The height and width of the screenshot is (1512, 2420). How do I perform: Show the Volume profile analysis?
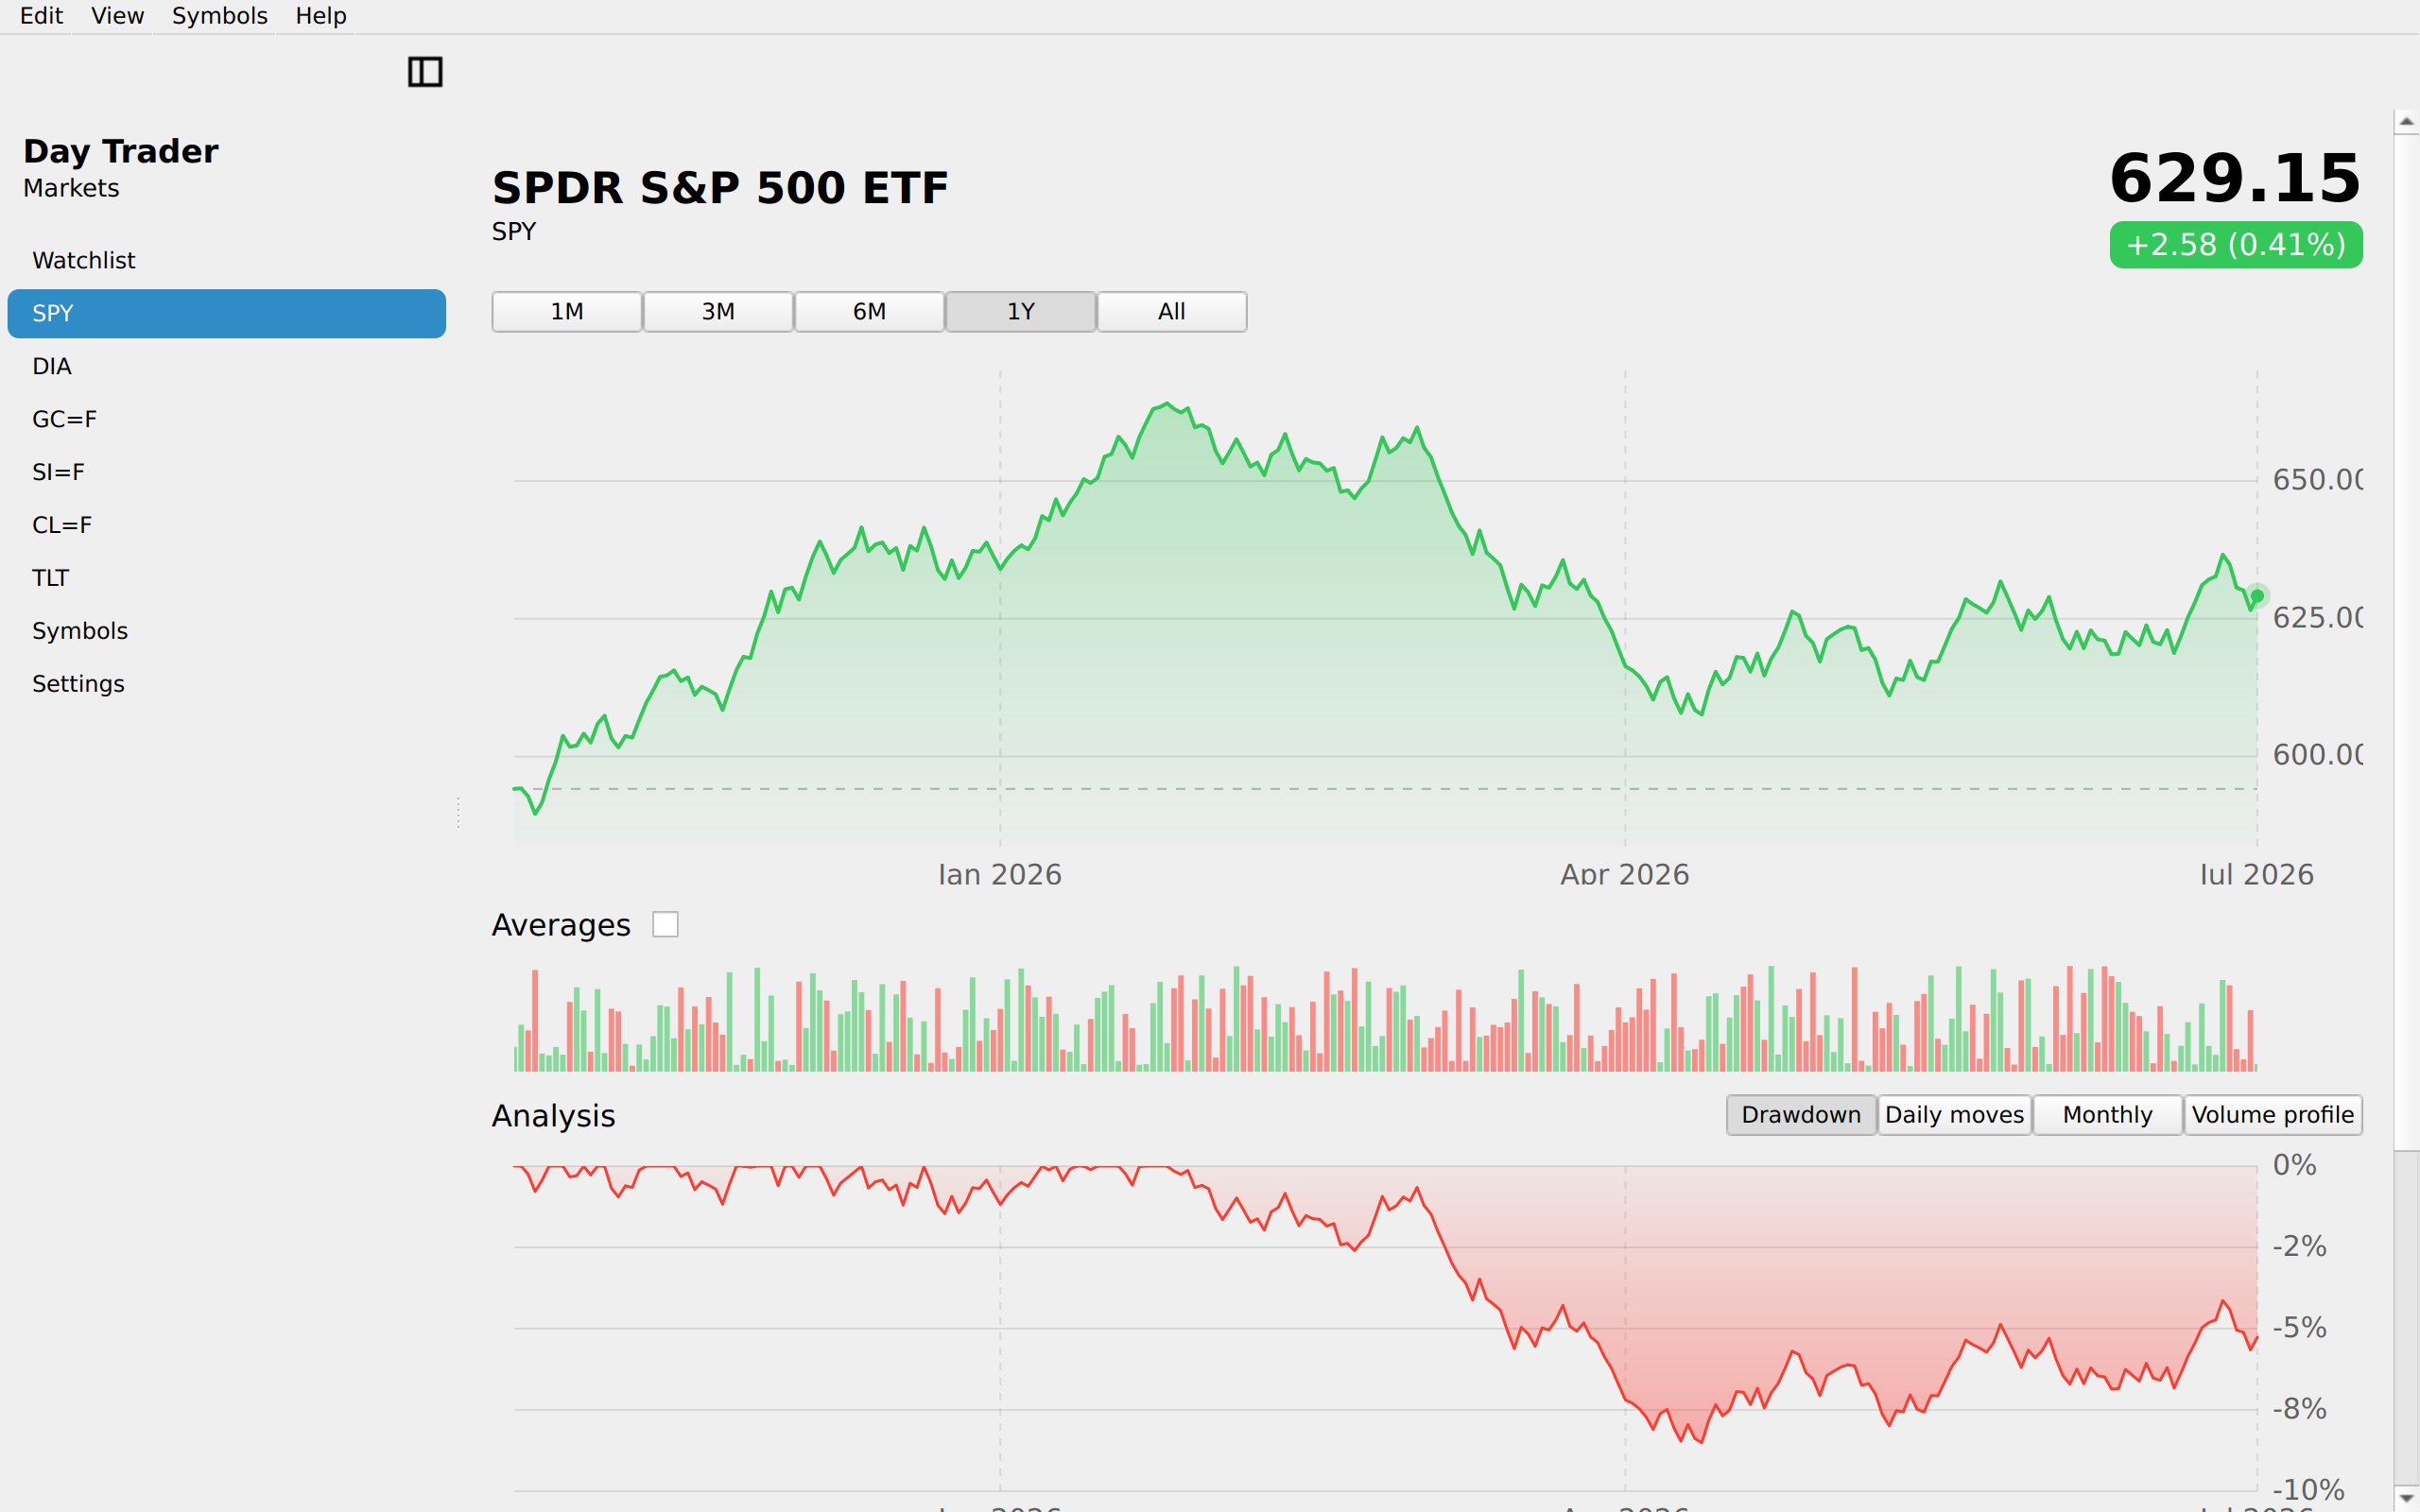coord(2273,1115)
